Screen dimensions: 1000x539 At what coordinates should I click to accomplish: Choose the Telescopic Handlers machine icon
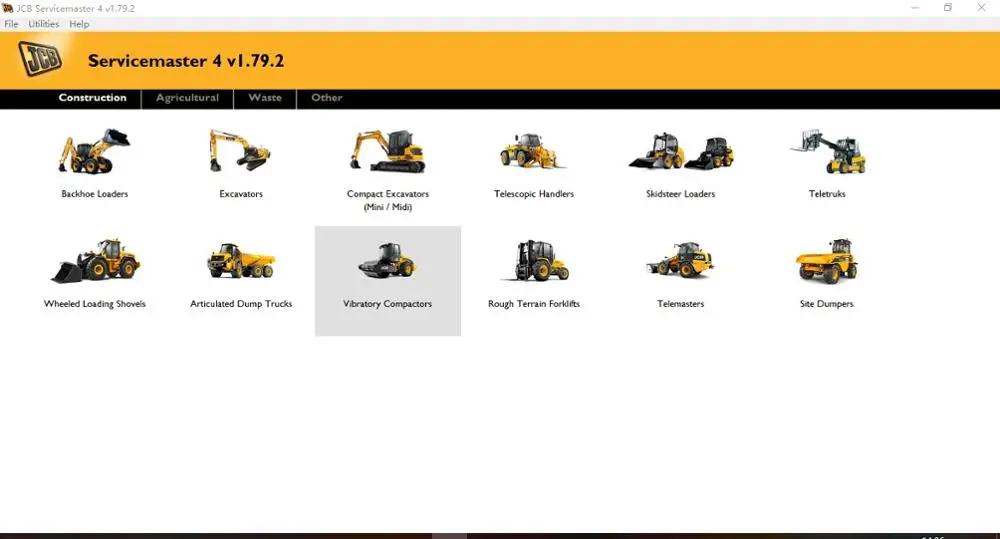click(x=533, y=151)
